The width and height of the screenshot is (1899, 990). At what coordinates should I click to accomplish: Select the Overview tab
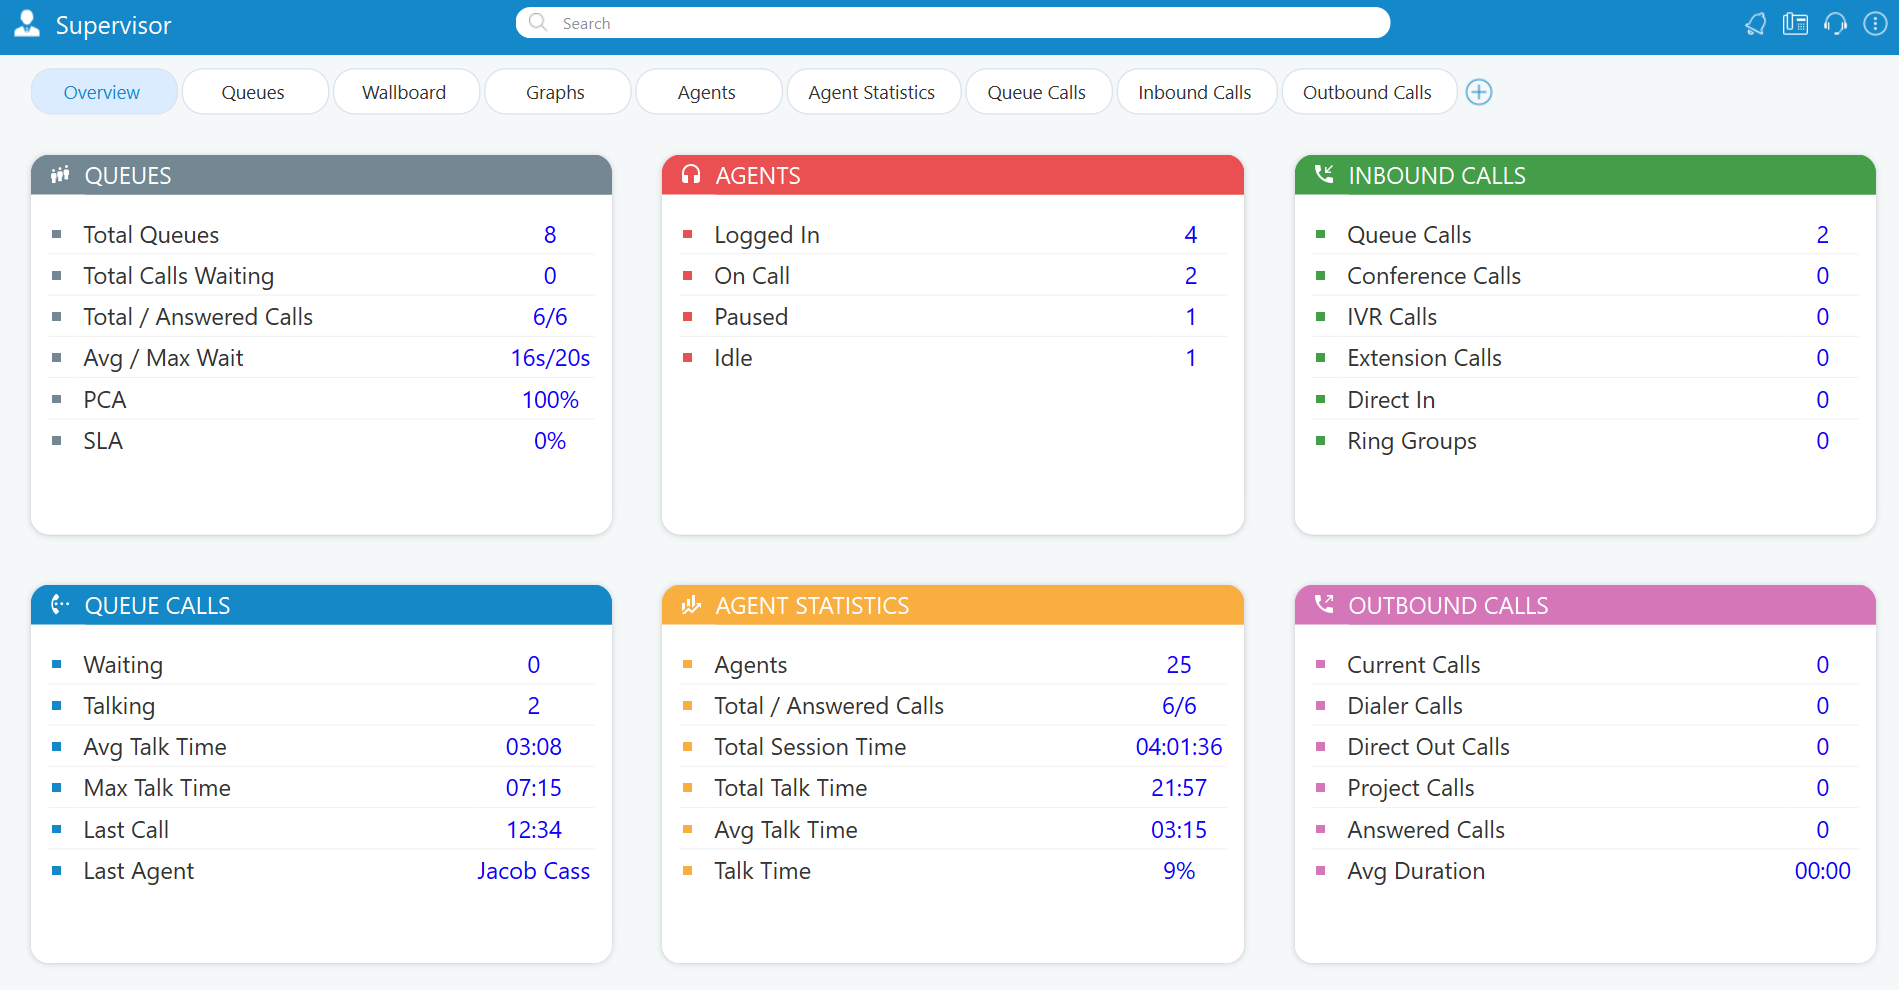pyautogui.click(x=104, y=92)
